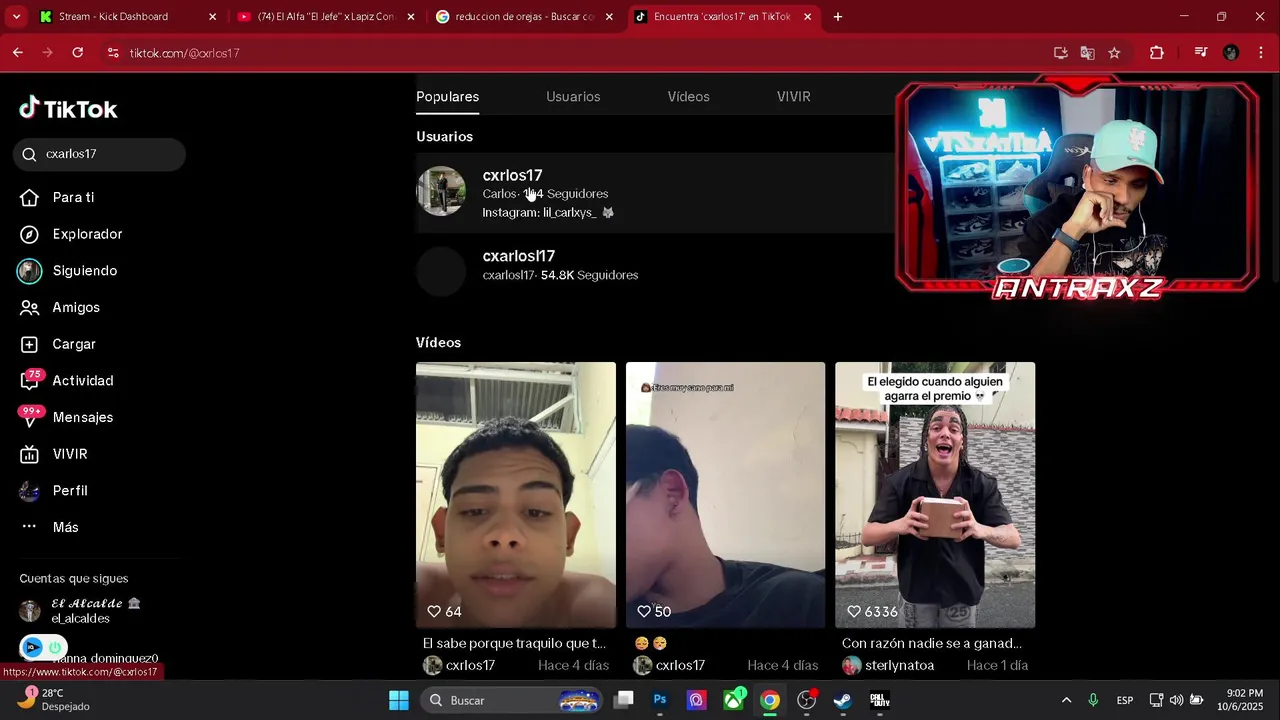This screenshot has height=720, width=1280.
Task: Click the search box with cxarlos17
Action: click(x=100, y=154)
